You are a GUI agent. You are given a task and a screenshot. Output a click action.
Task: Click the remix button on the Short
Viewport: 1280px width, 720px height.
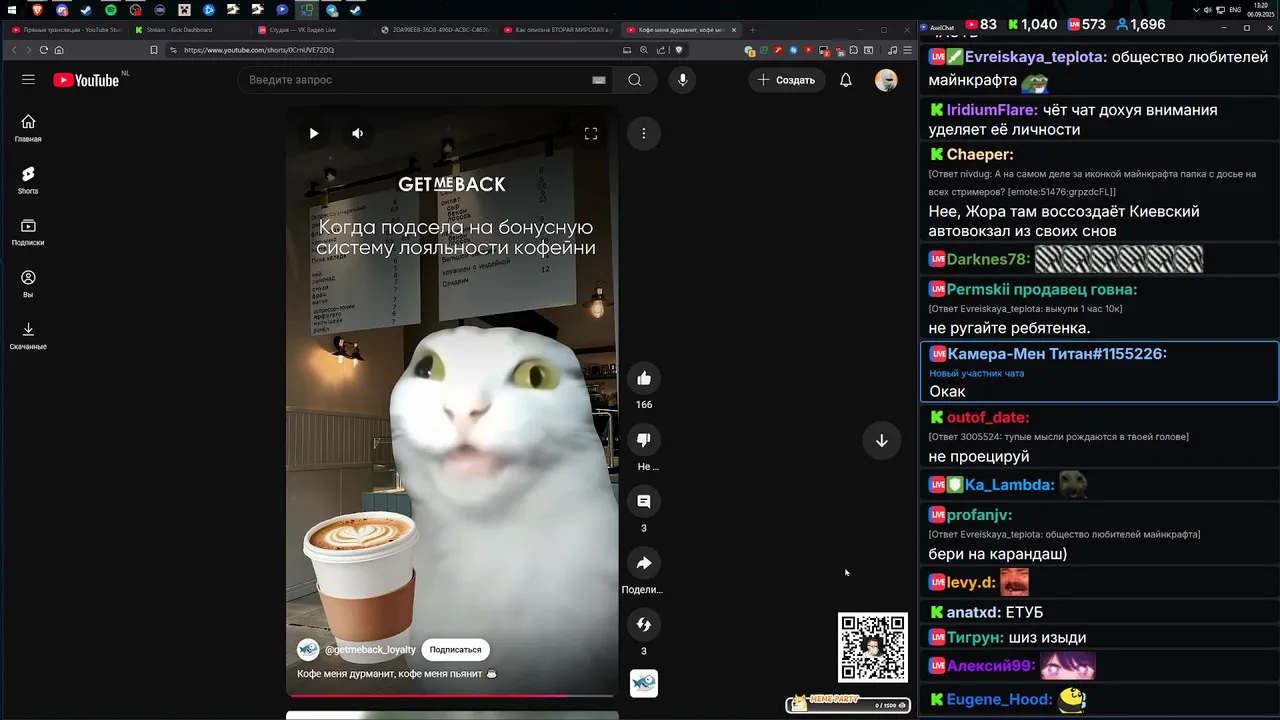644,625
